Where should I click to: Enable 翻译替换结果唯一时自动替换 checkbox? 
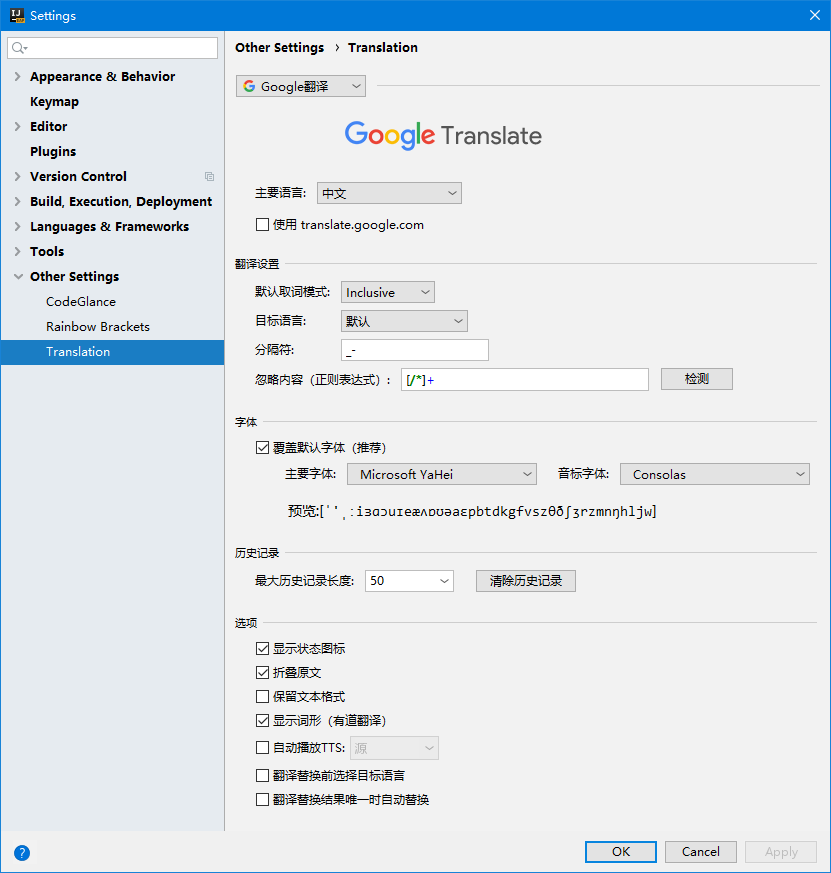(262, 800)
